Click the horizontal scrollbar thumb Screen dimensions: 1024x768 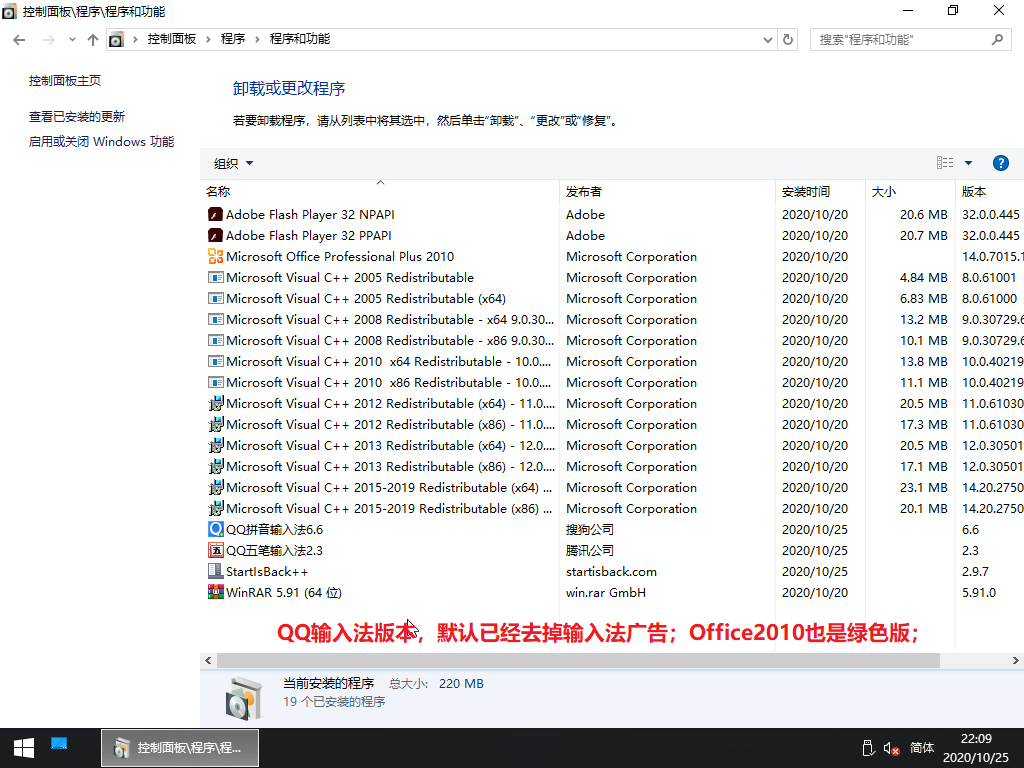pos(578,660)
